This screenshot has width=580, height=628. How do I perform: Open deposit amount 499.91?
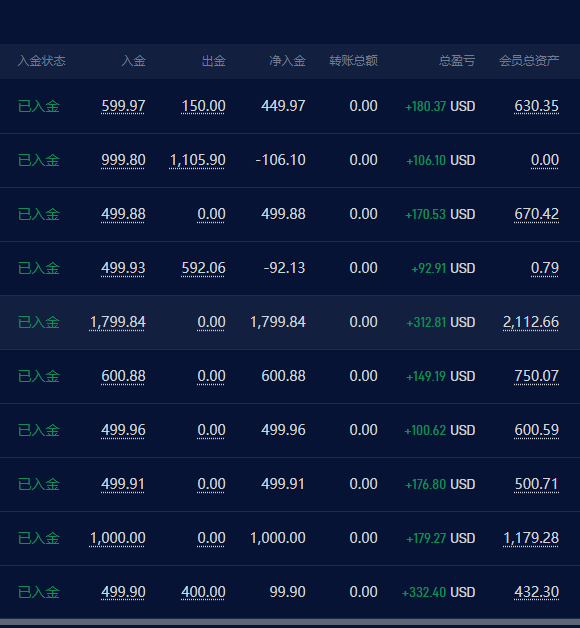[x=123, y=485]
